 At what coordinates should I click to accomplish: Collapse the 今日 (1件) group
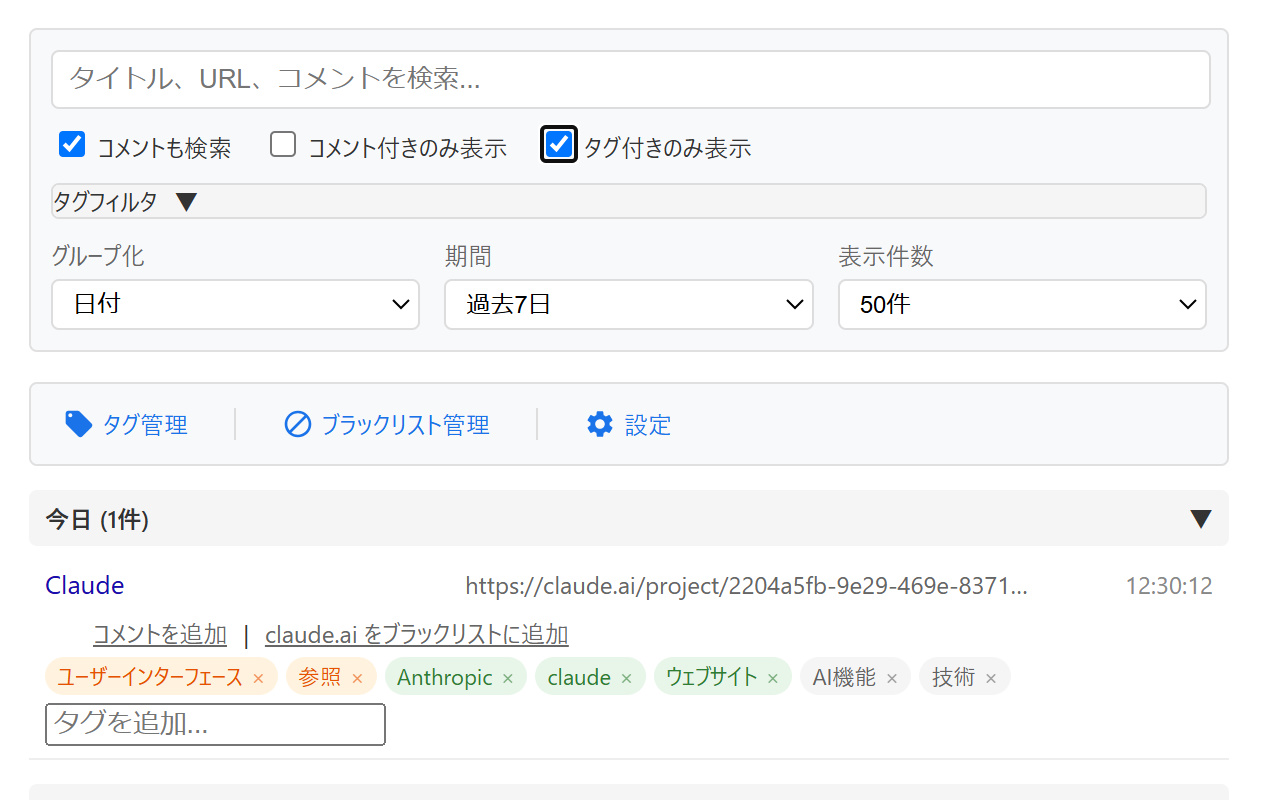point(1200,519)
